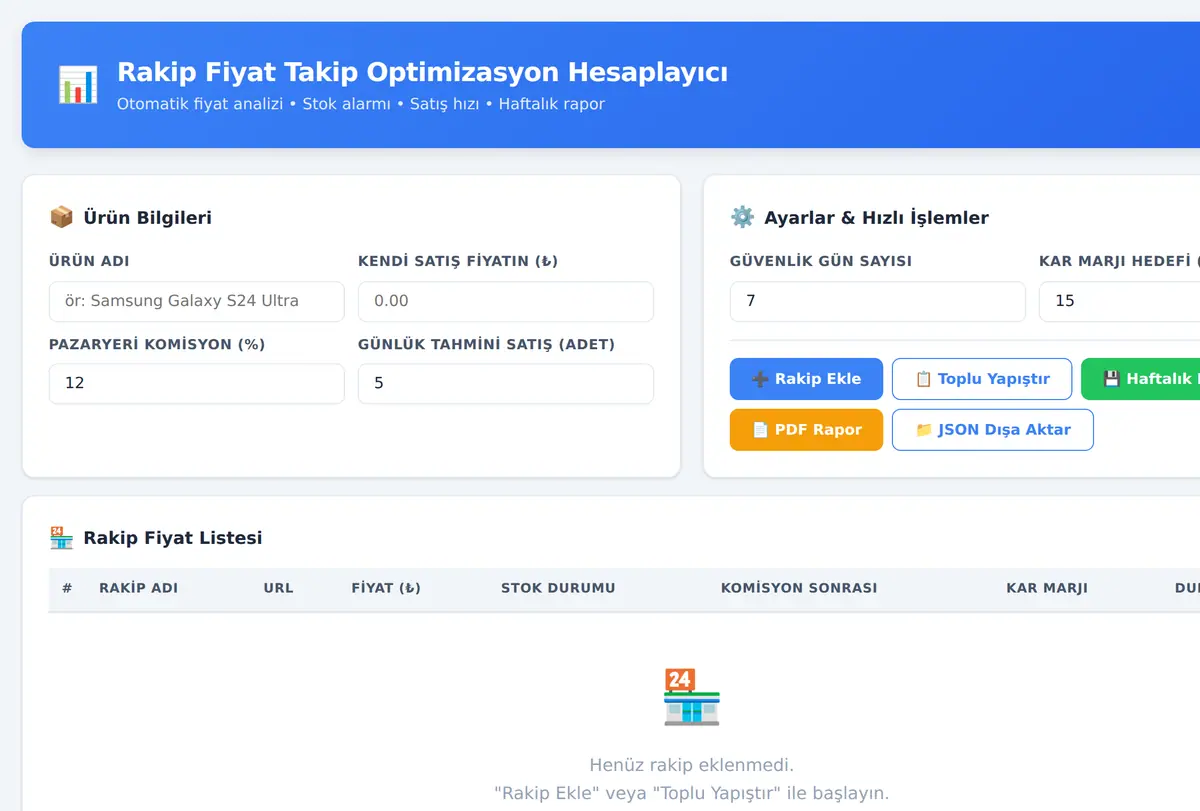Click the Kar Marjı Hedefi field showing 15
1200x811 pixels.
pyautogui.click(x=1119, y=301)
